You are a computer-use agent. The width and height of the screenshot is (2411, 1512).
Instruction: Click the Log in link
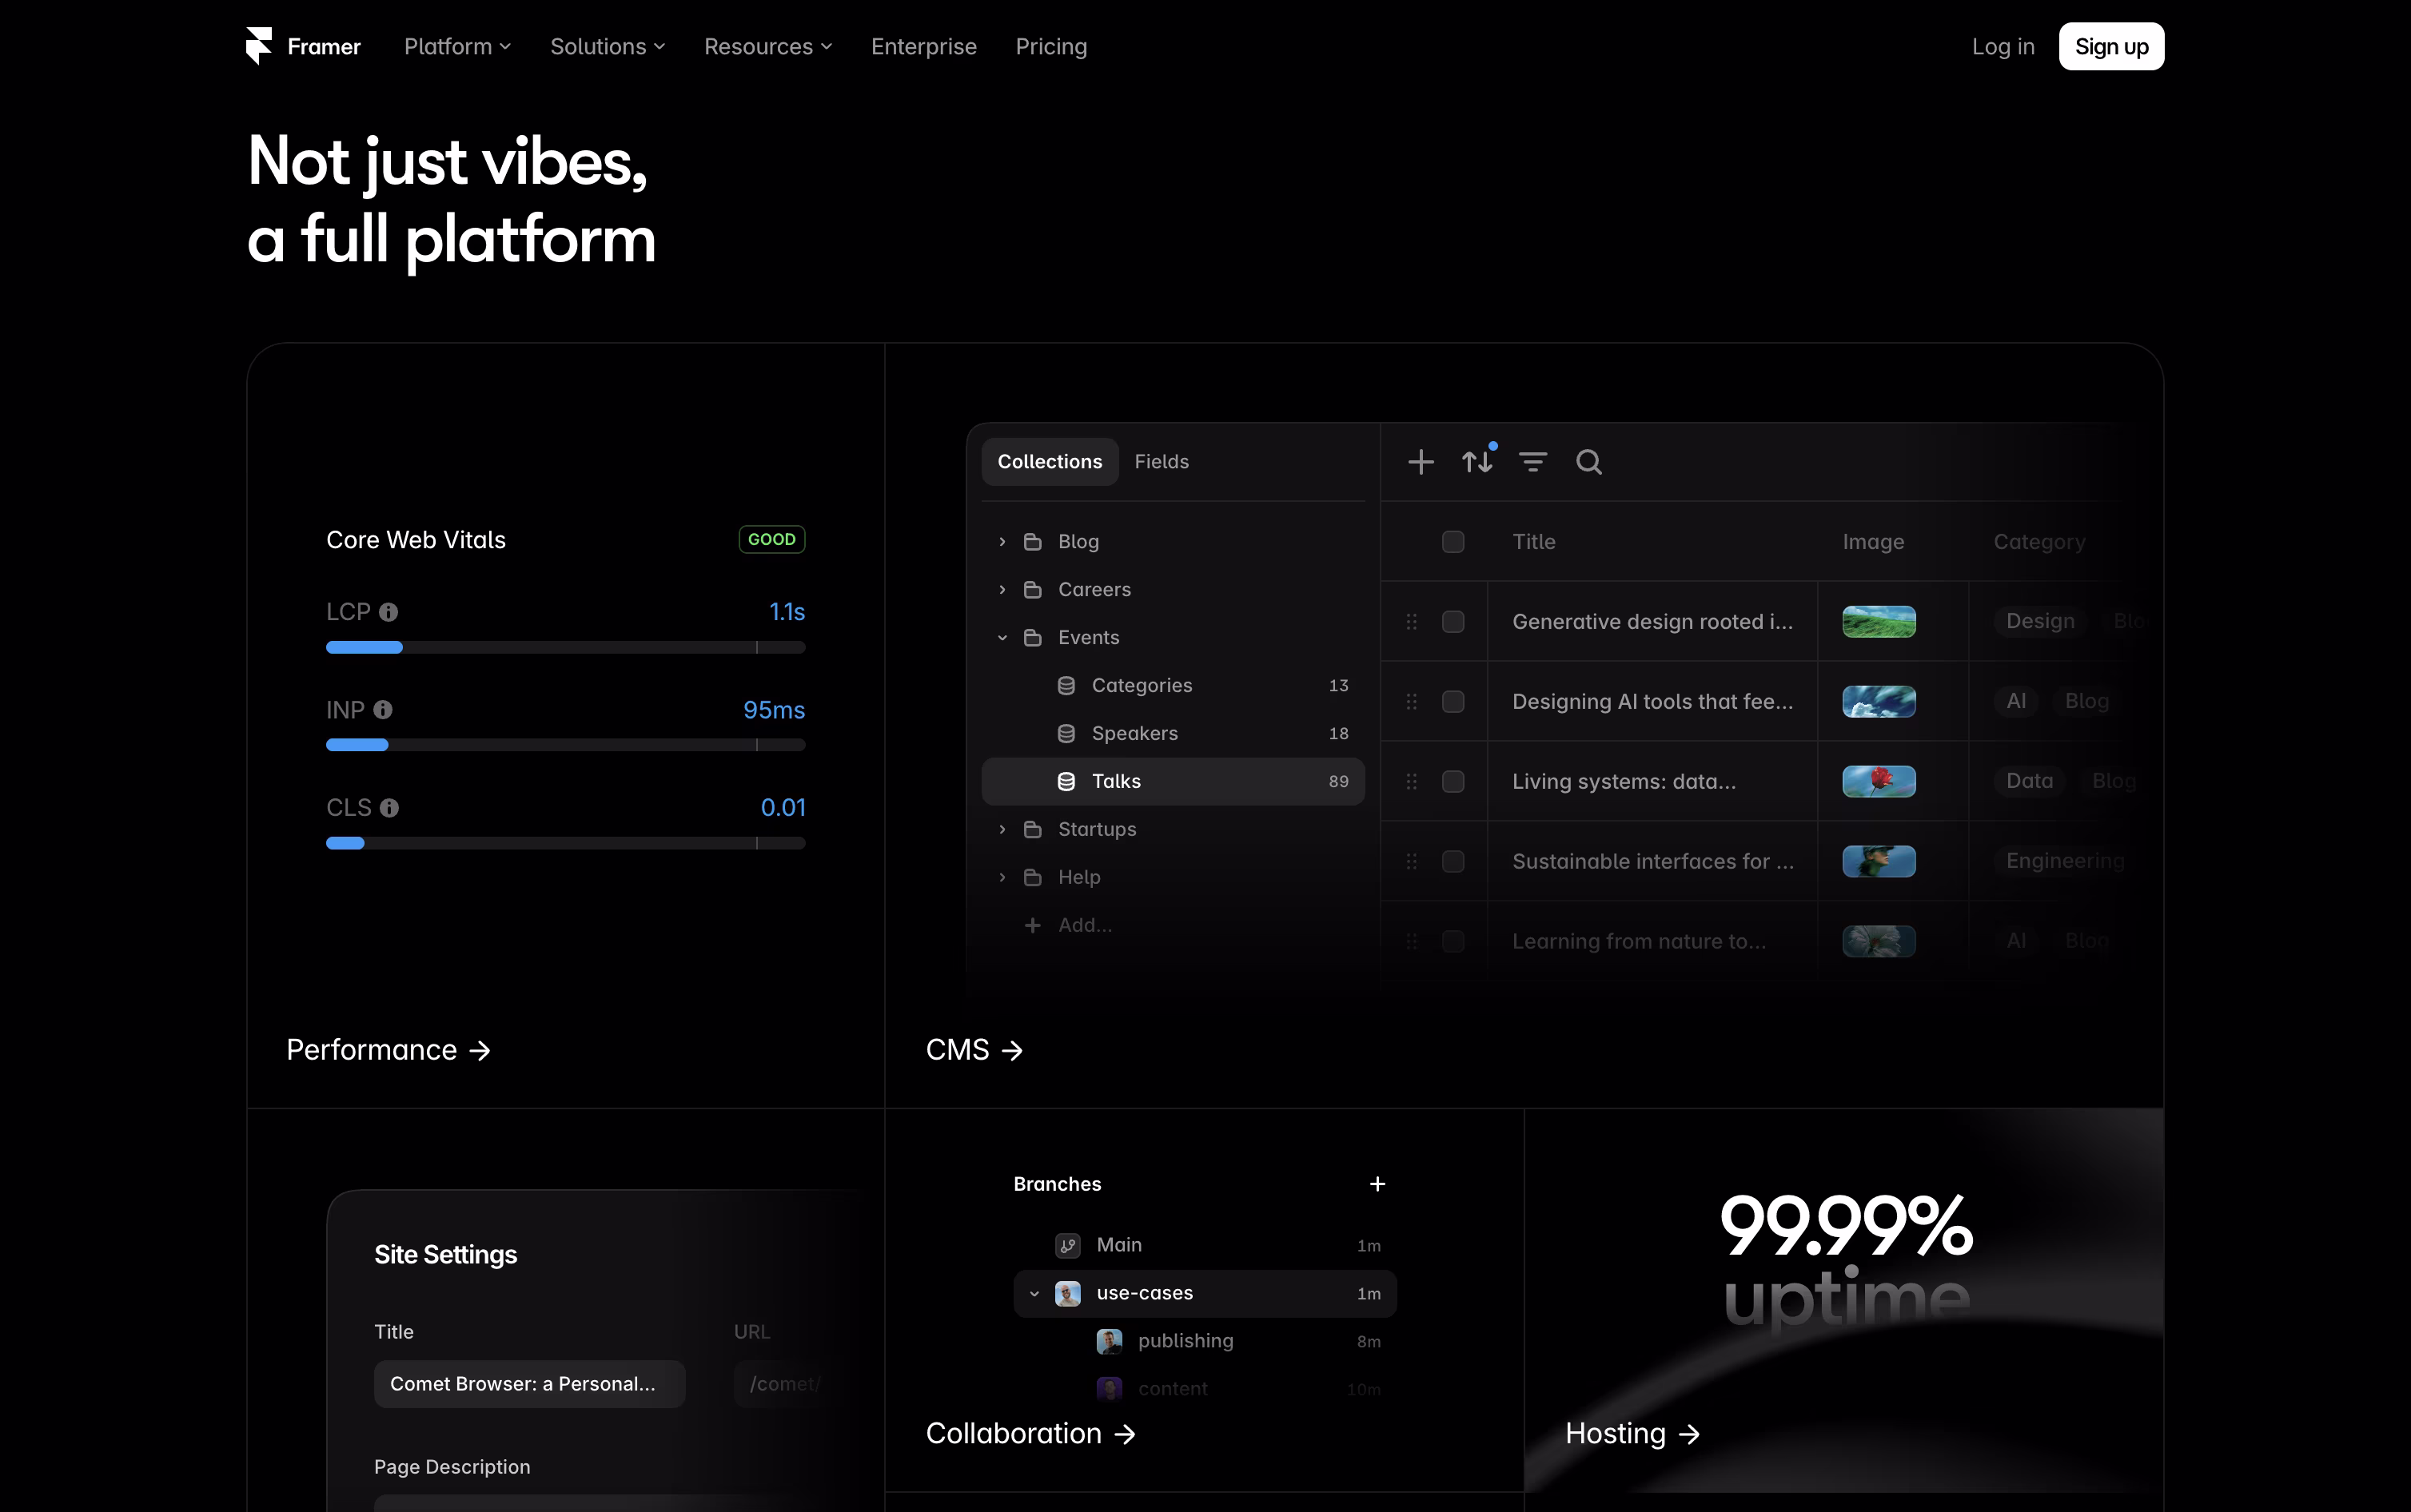pos(2002,46)
